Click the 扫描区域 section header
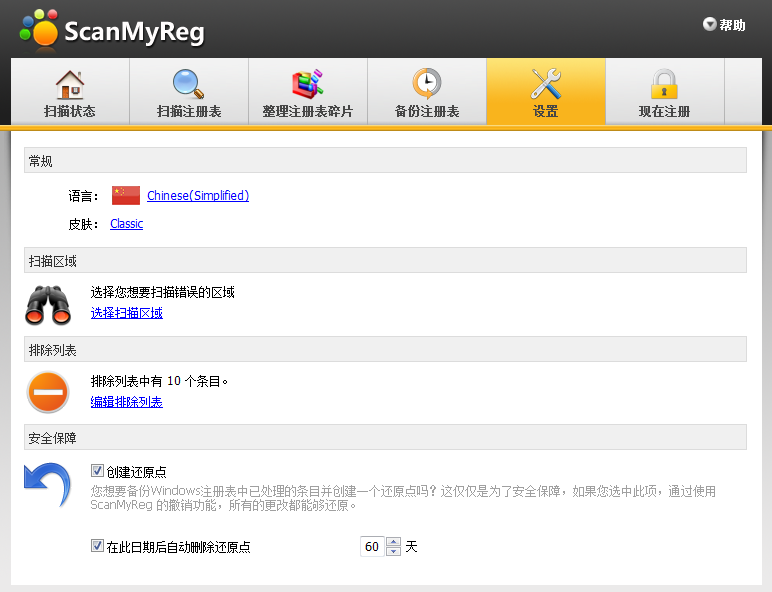Viewport: 772px width, 592px height. (x=386, y=261)
